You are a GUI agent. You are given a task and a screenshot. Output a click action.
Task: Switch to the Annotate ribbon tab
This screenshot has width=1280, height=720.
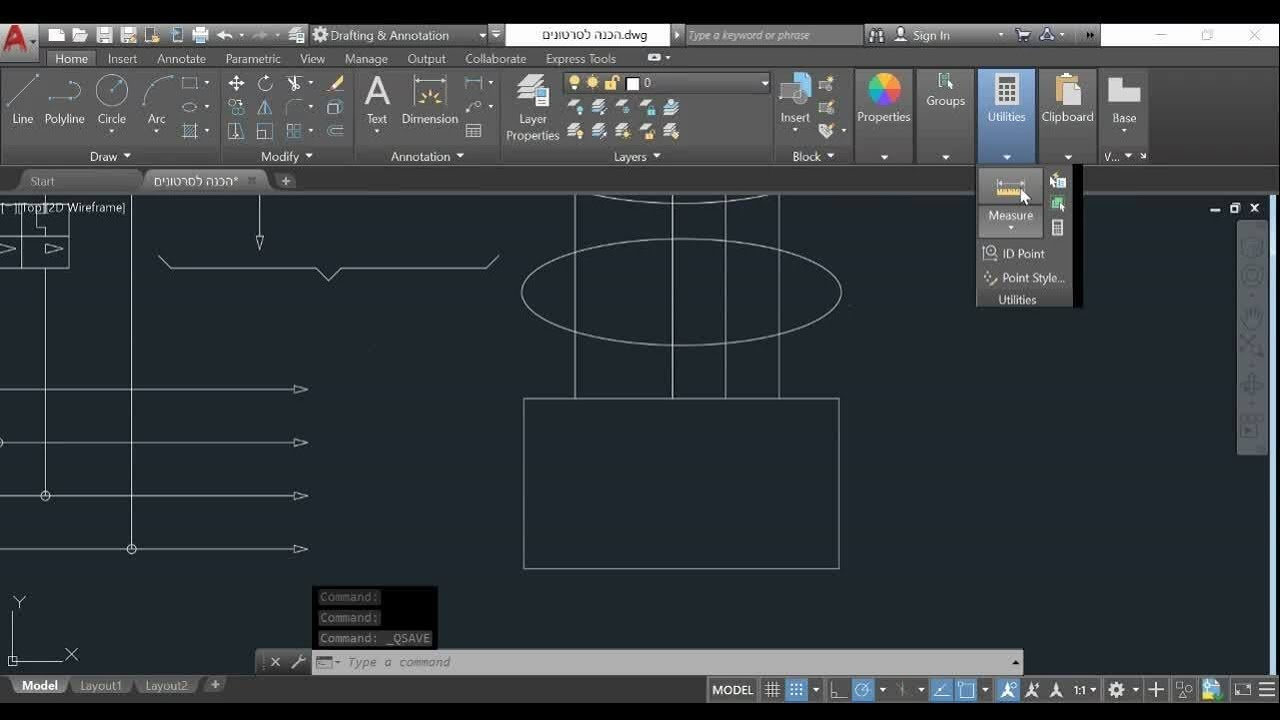point(181,59)
